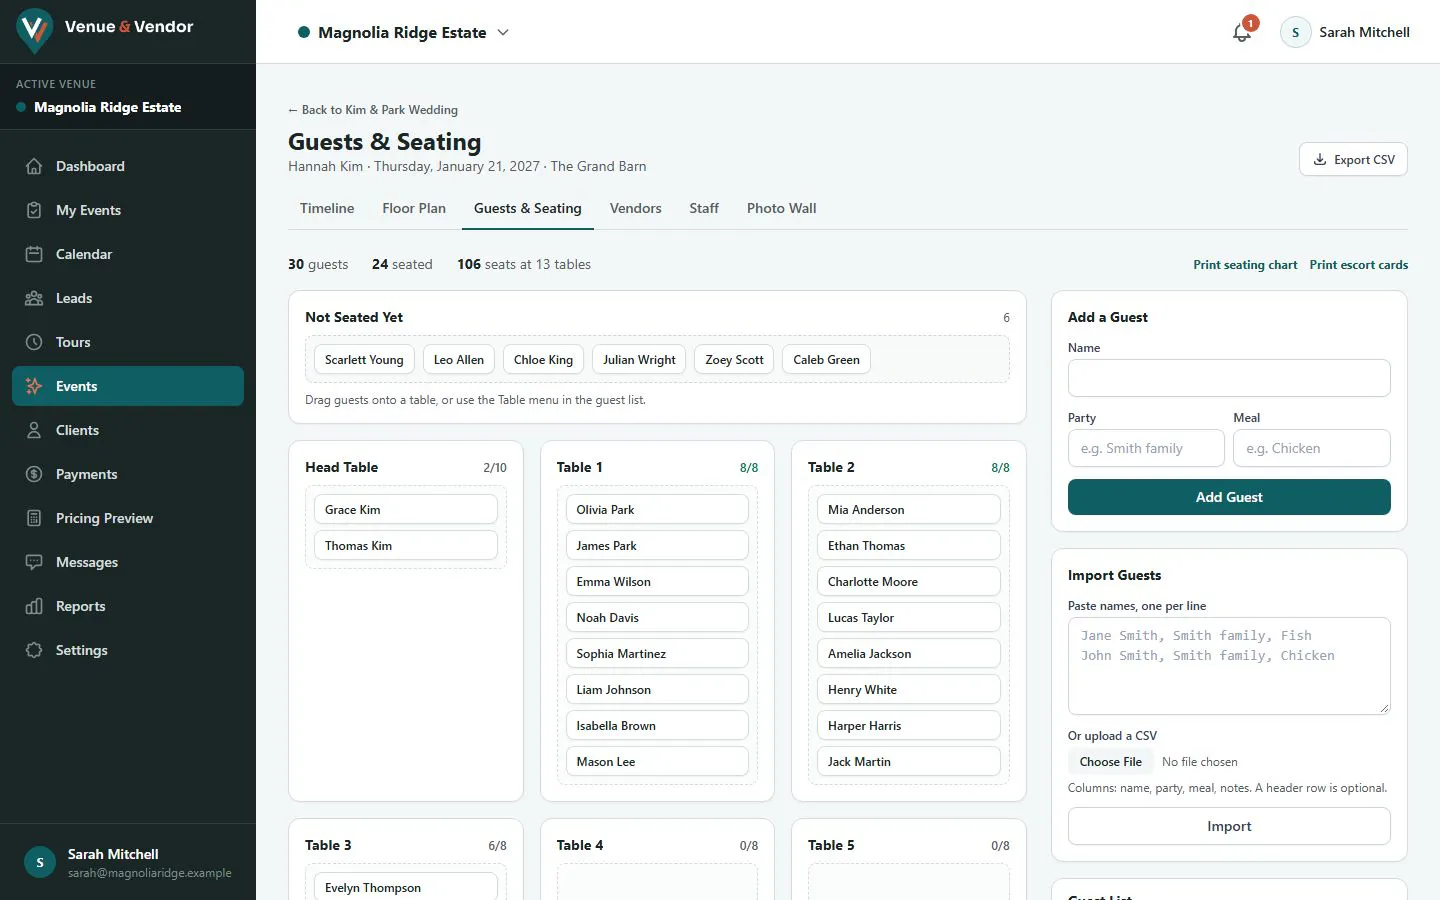Click the Reports bar chart icon
Screen dimensions: 1440x900
tap(34, 606)
